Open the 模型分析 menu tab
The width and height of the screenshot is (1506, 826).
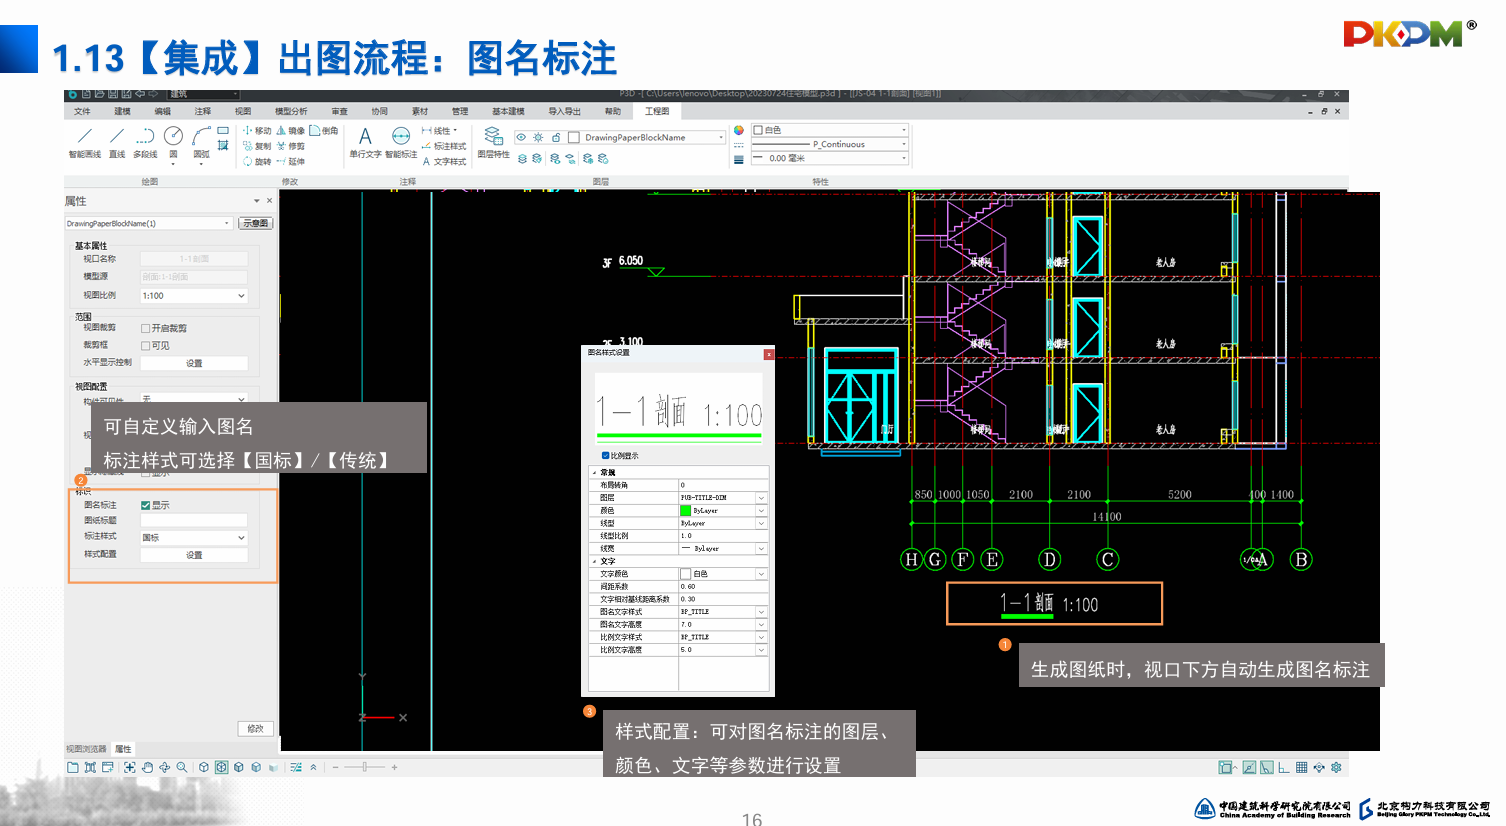pos(291,111)
